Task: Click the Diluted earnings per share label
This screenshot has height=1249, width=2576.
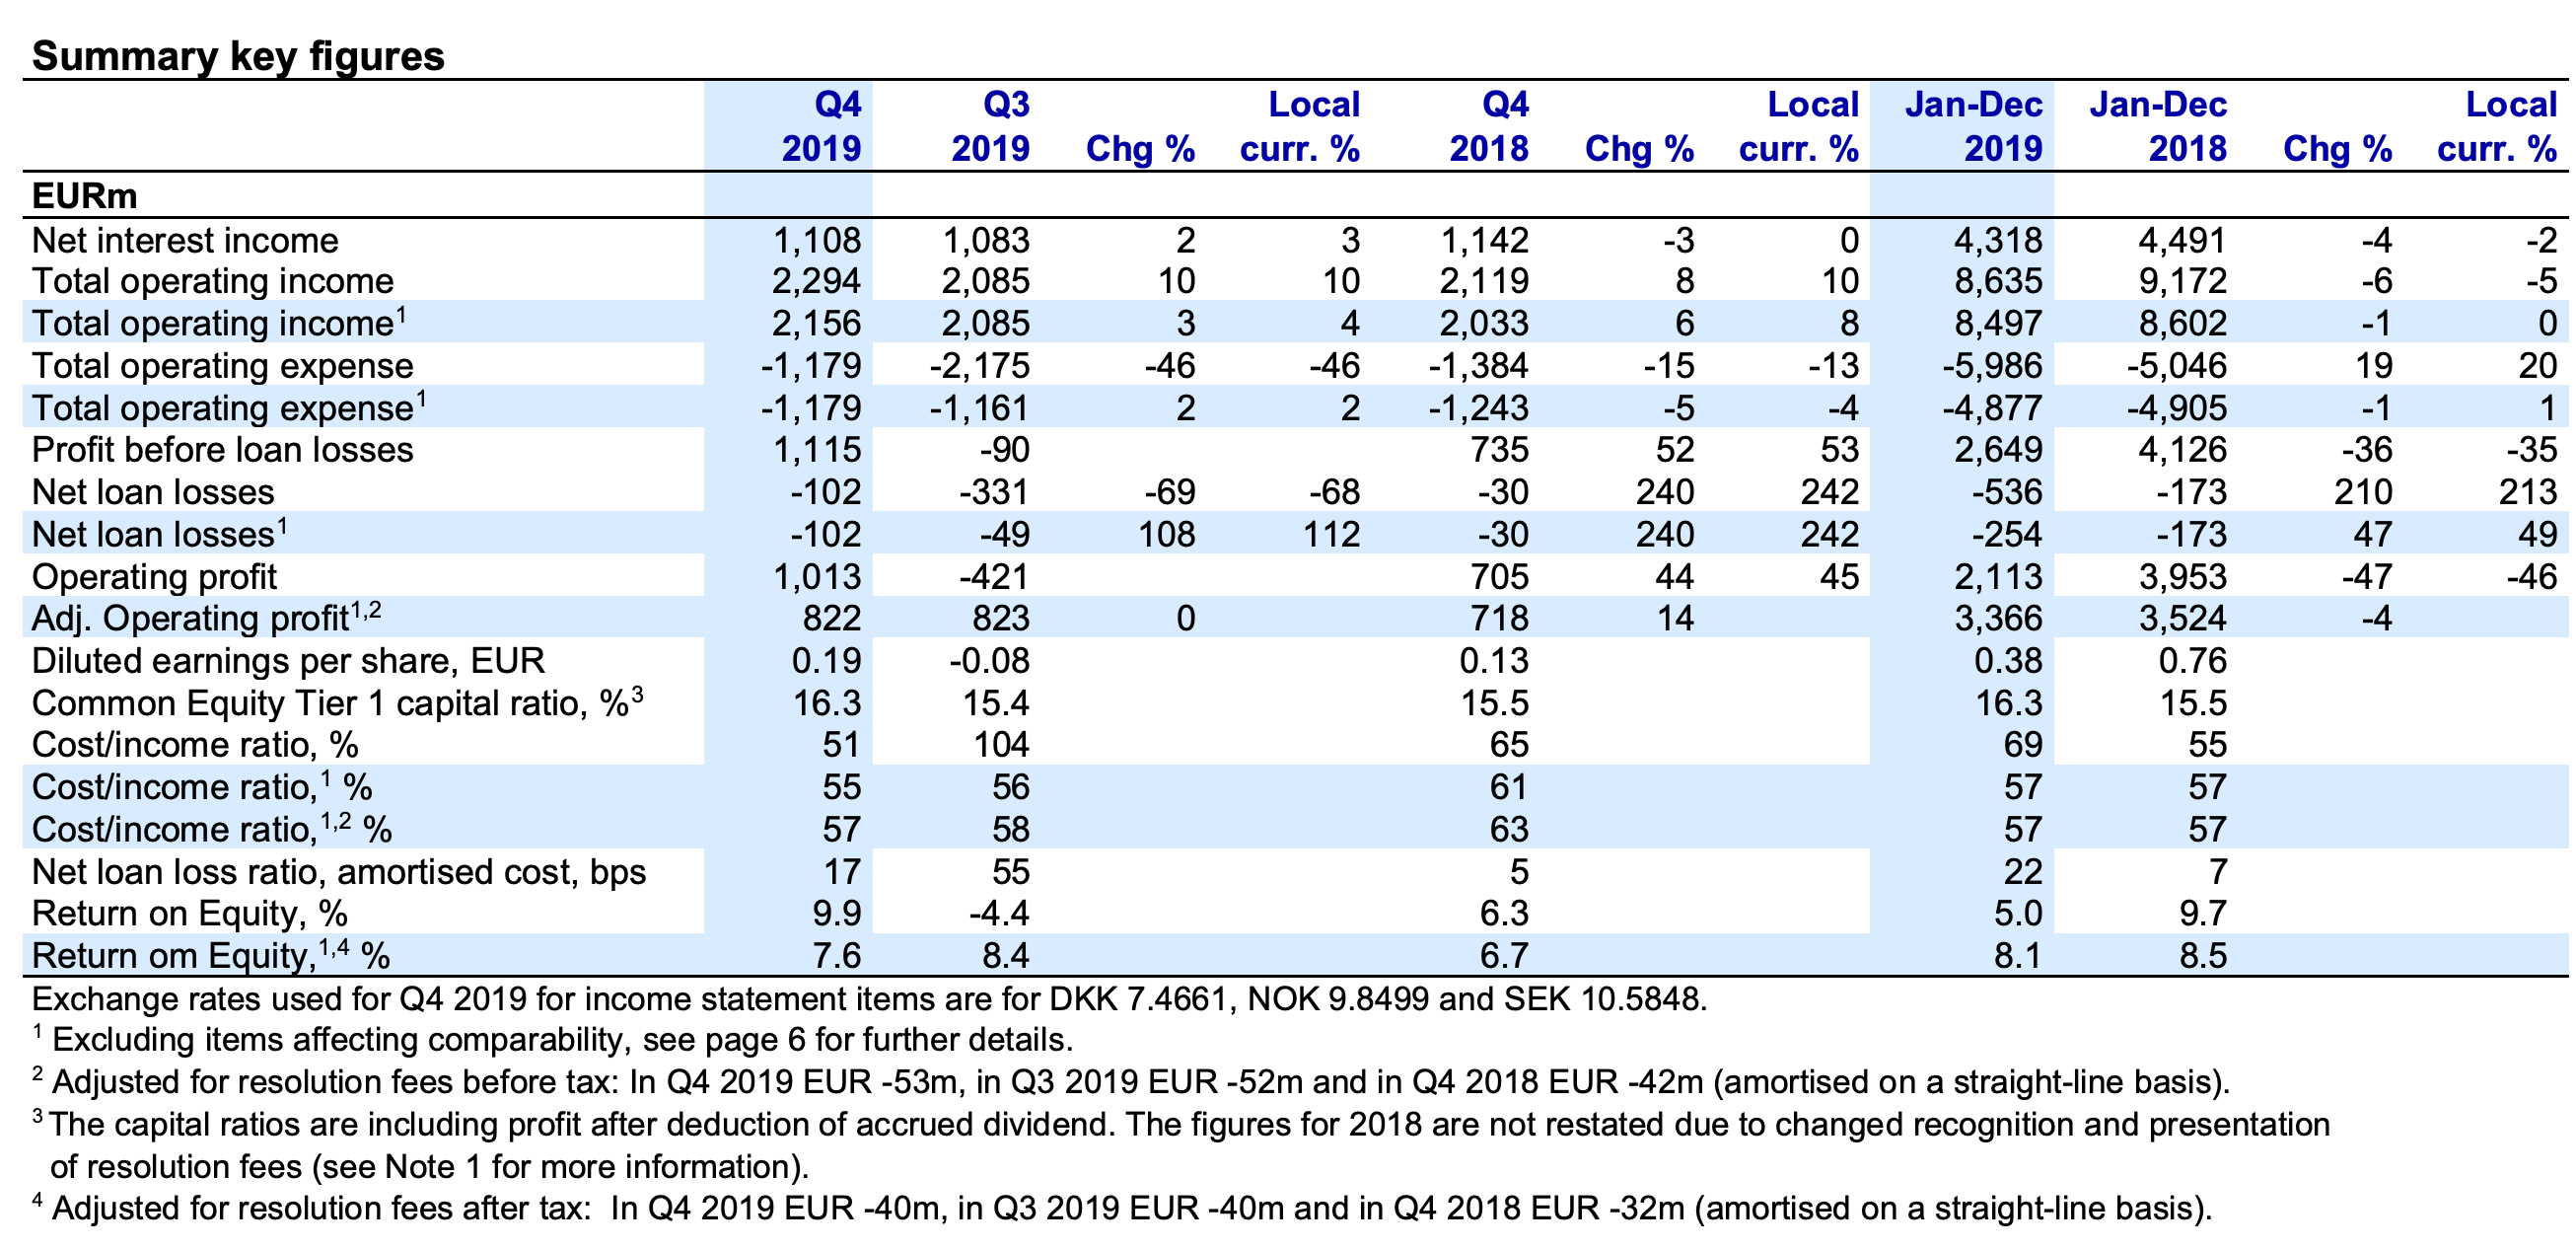Action: (288, 661)
